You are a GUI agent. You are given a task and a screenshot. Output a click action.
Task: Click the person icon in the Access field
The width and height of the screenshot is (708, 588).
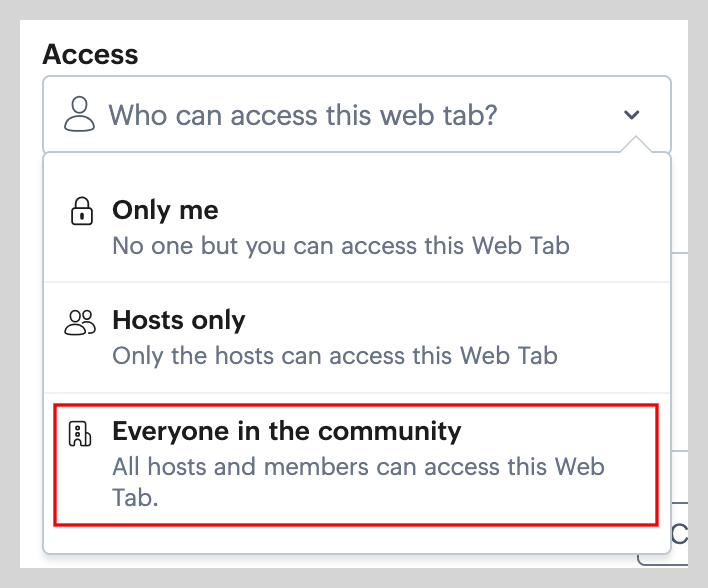[x=79, y=115]
